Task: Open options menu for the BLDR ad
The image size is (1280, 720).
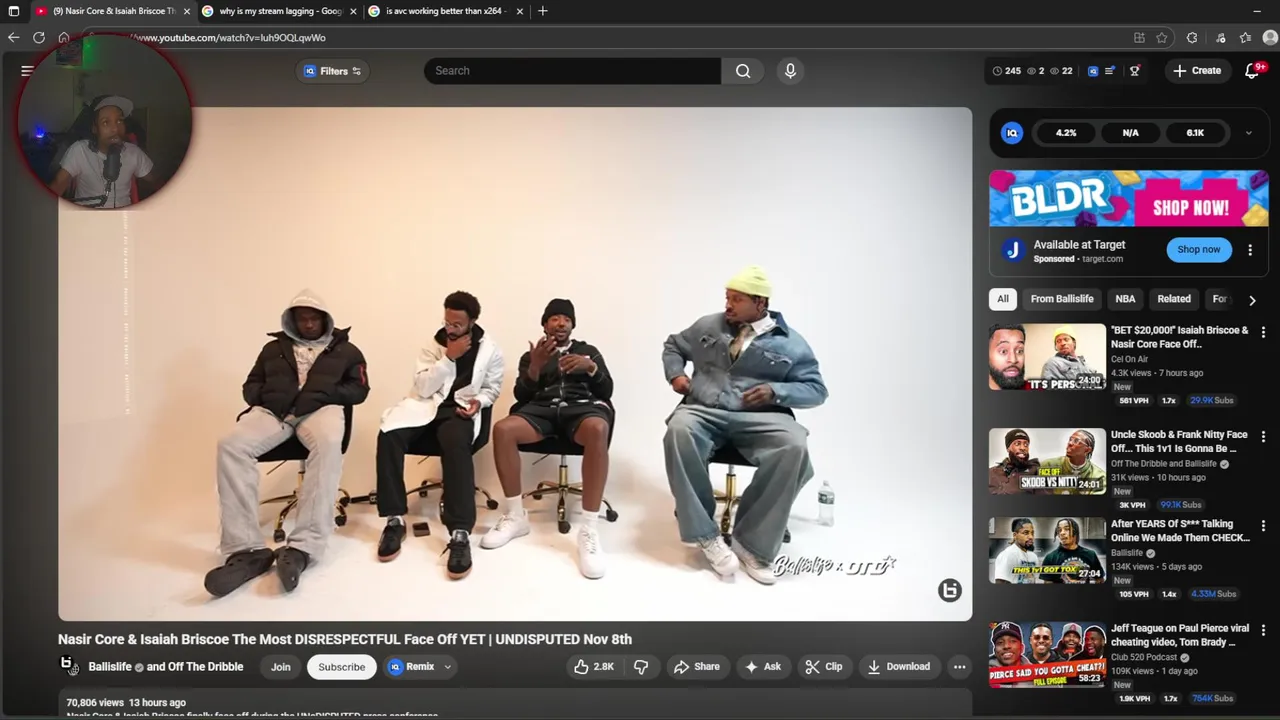Action: [1250, 250]
